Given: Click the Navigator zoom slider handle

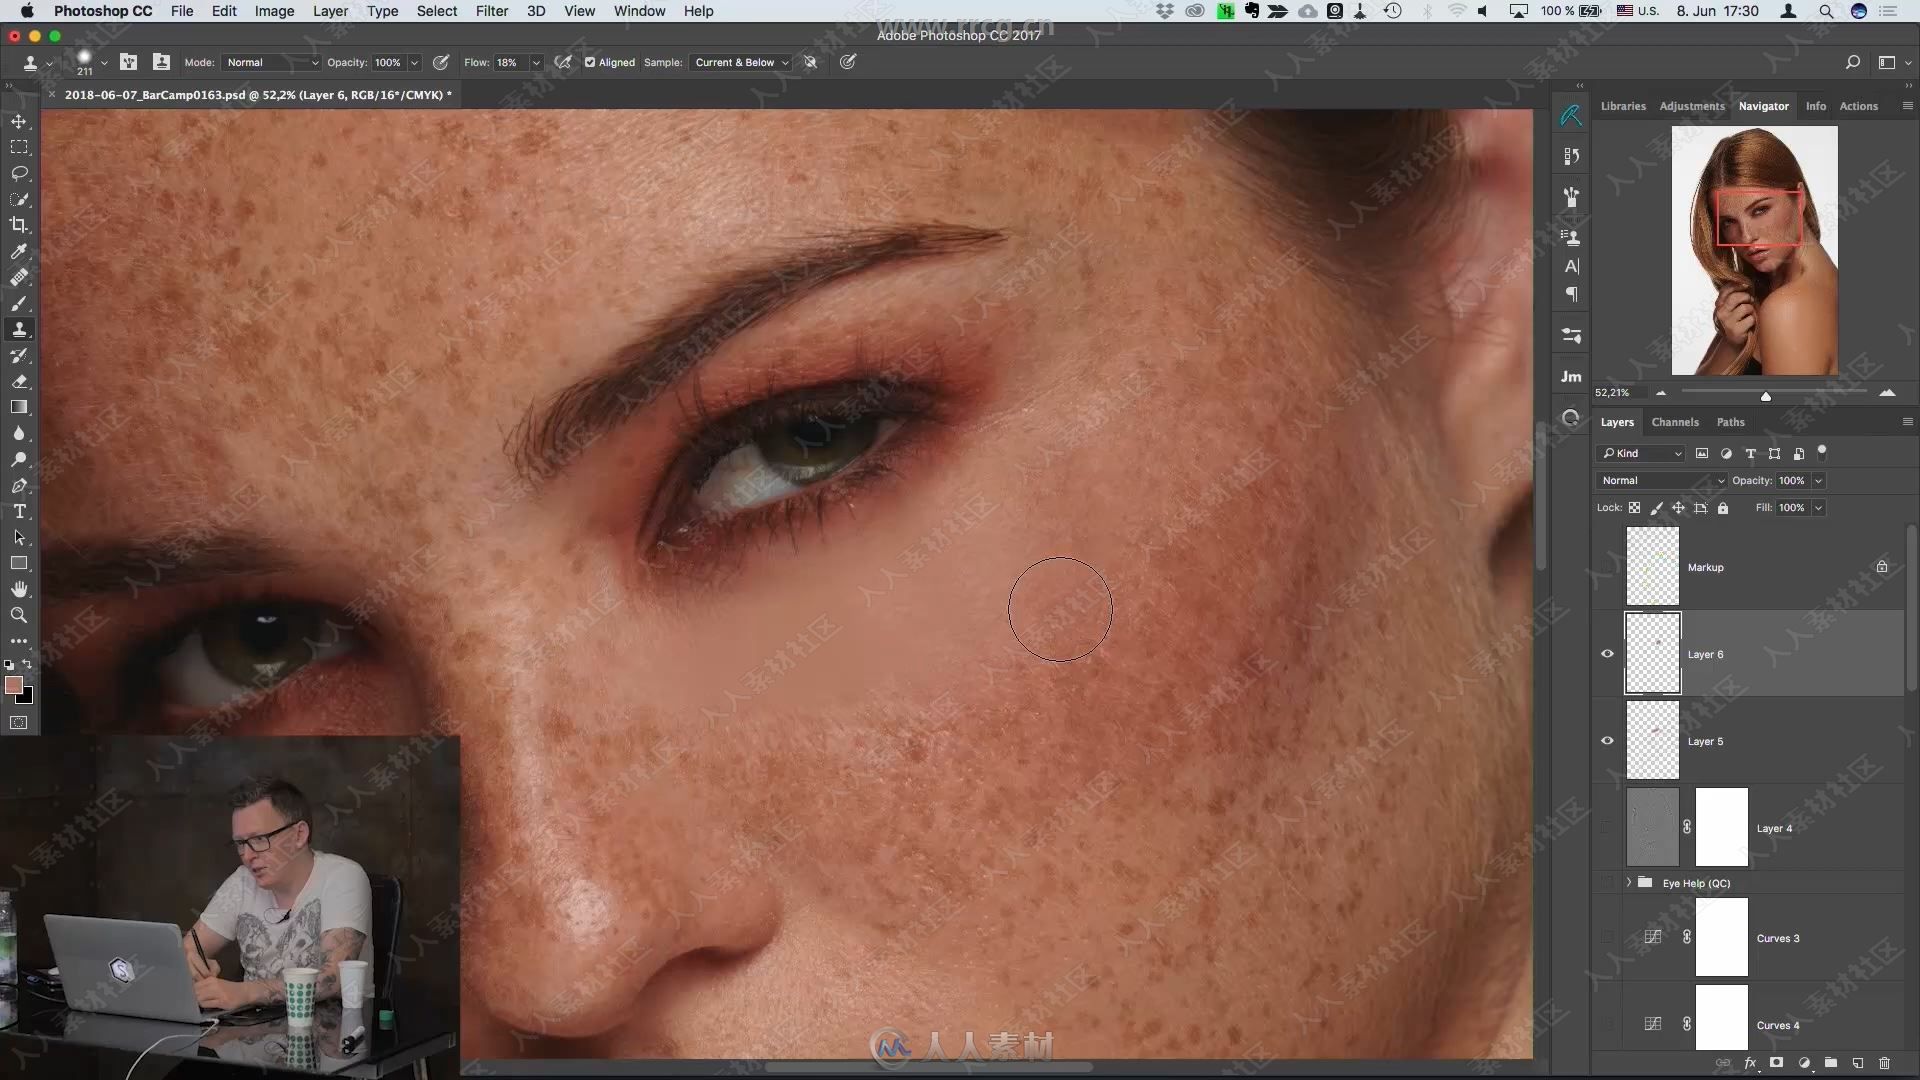Looking at the screenshot, I should [1766, 396].
